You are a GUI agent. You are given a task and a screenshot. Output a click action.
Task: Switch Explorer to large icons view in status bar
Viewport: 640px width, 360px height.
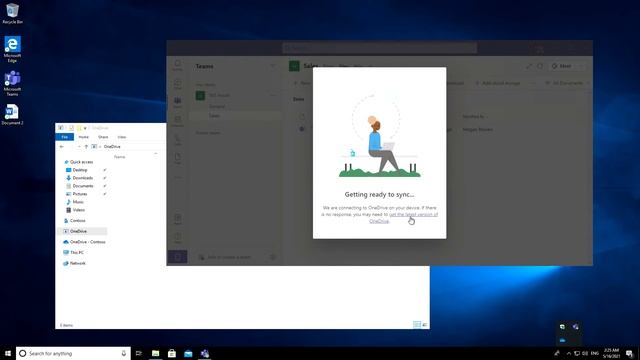[425, 325]
